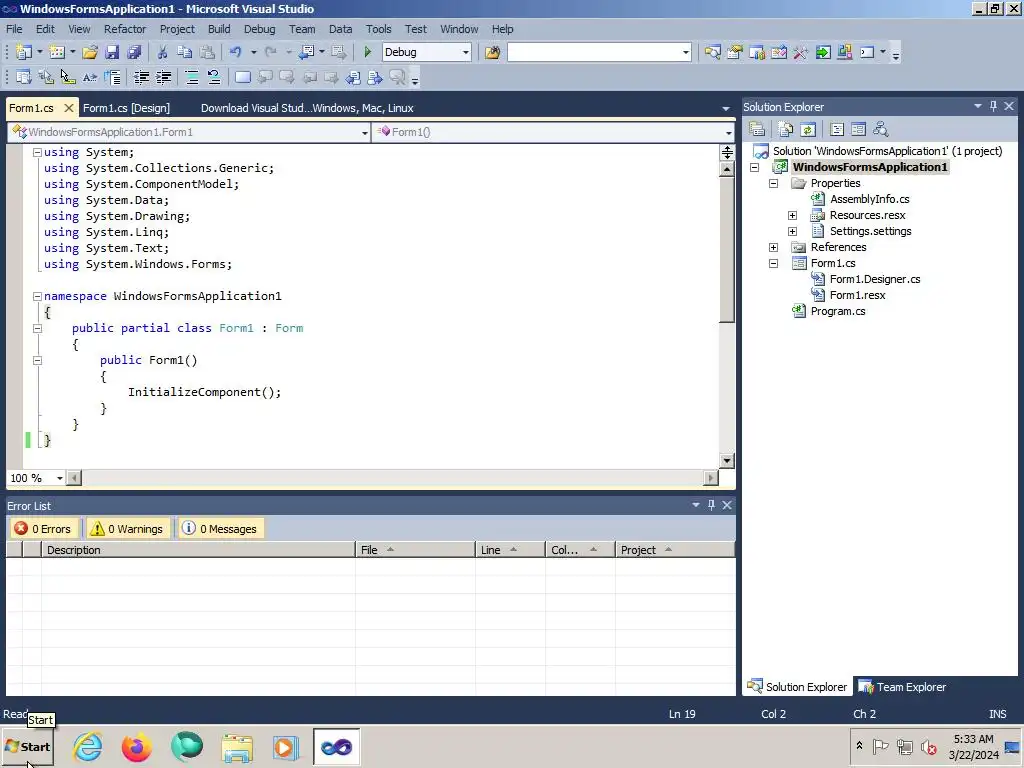Uncomment the selected lines icon

[x=214, y=77]
